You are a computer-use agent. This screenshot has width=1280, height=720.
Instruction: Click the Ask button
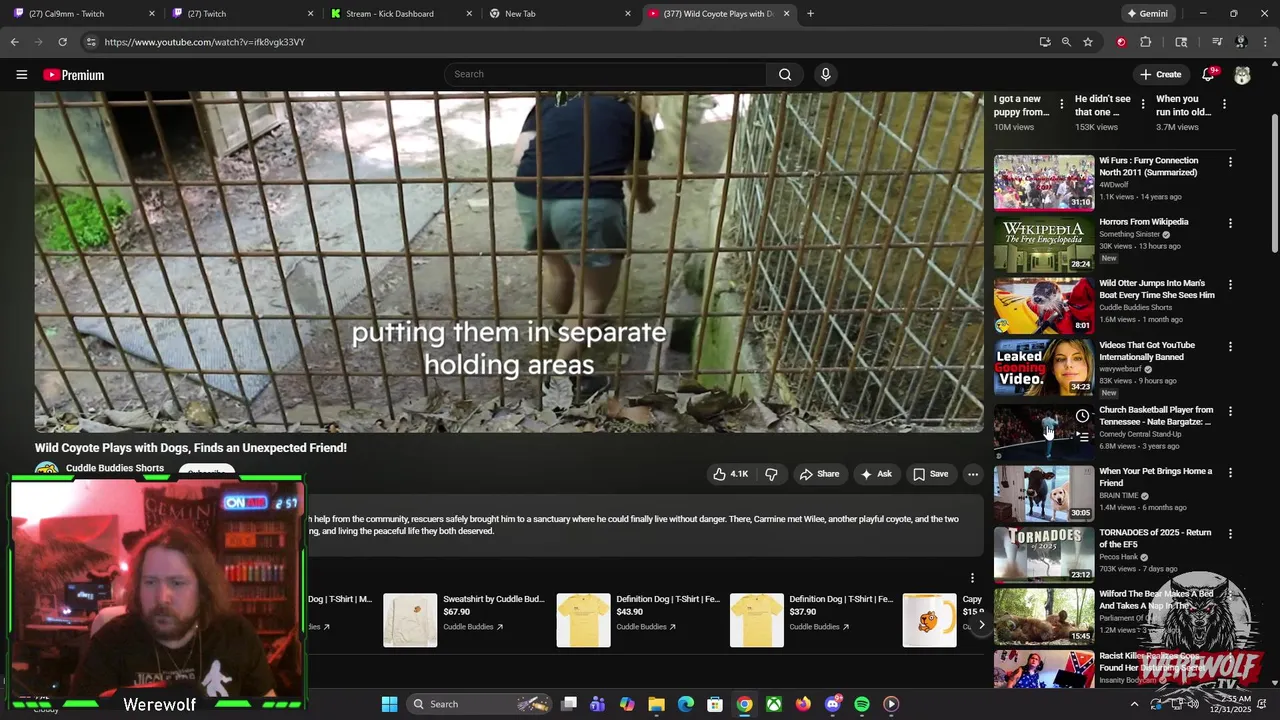tap(876, 474)
